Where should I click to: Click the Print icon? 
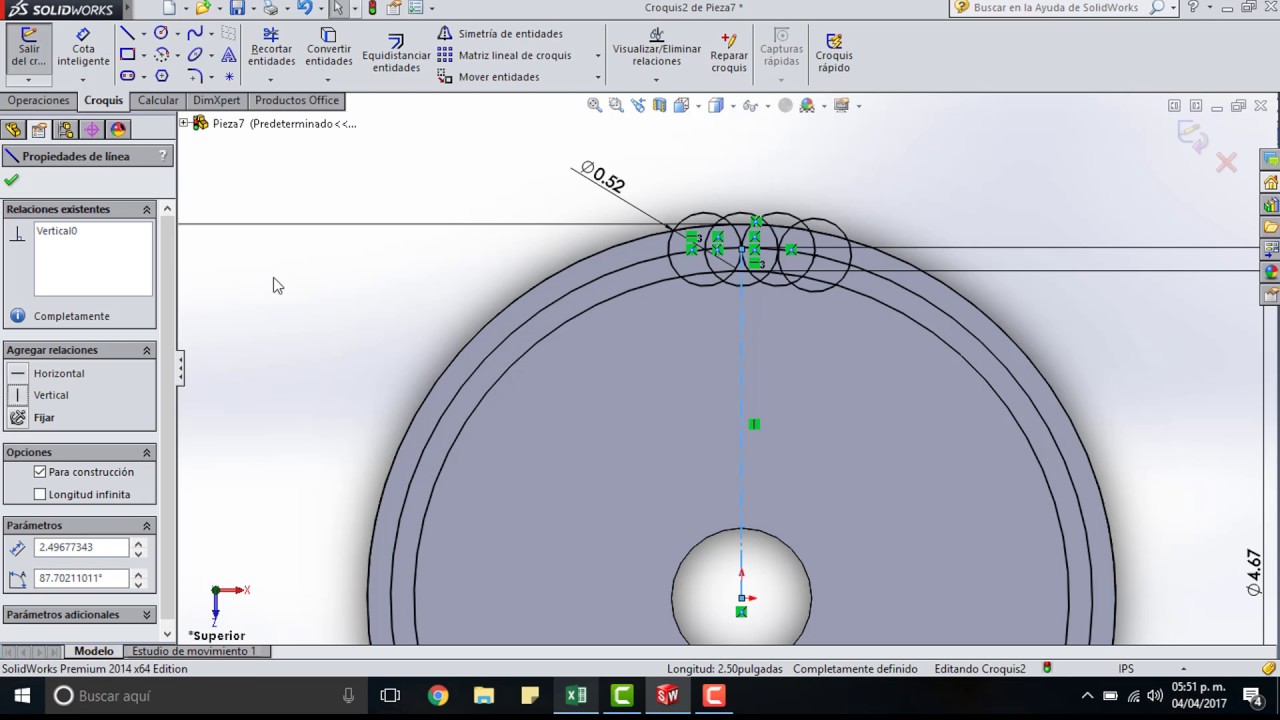[x=270, y=8]
